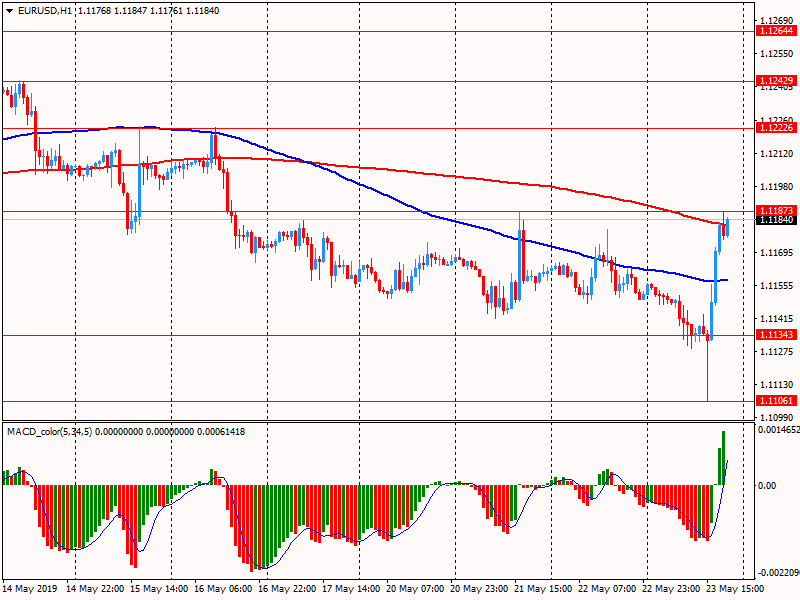
Task: Click the 1.10990 price scale value
Action: (777, 417)
